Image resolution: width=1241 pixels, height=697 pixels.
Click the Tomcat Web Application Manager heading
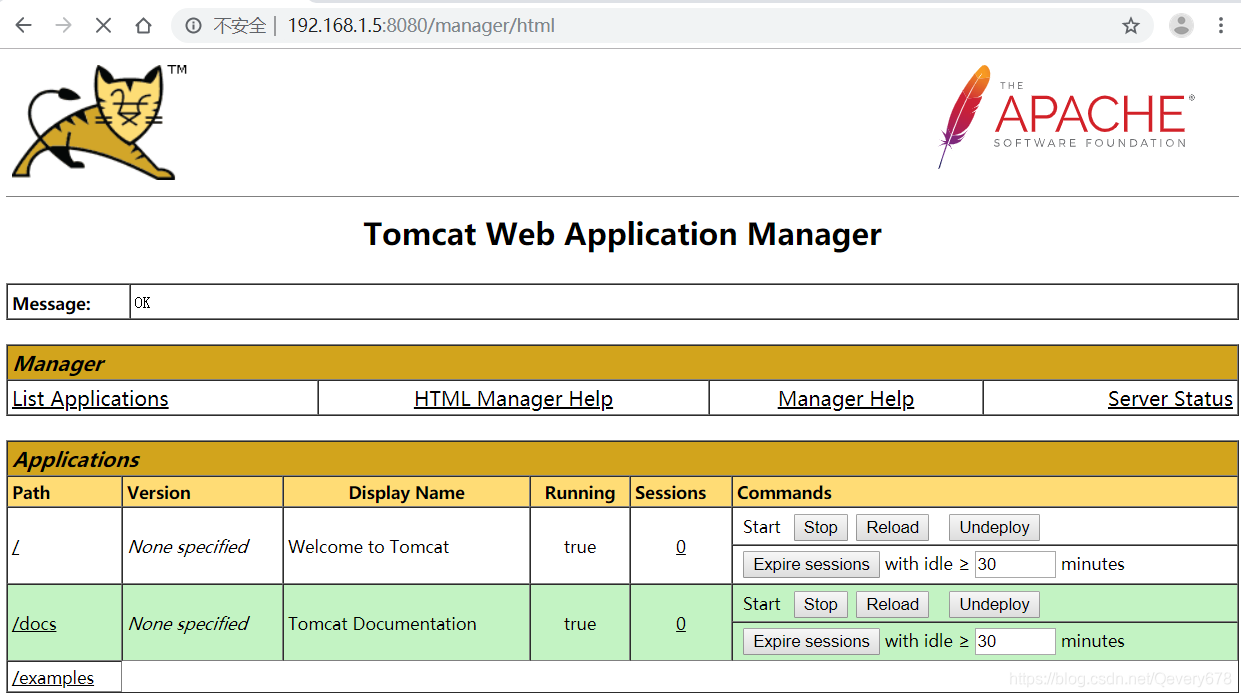click(x=622, y=234)
